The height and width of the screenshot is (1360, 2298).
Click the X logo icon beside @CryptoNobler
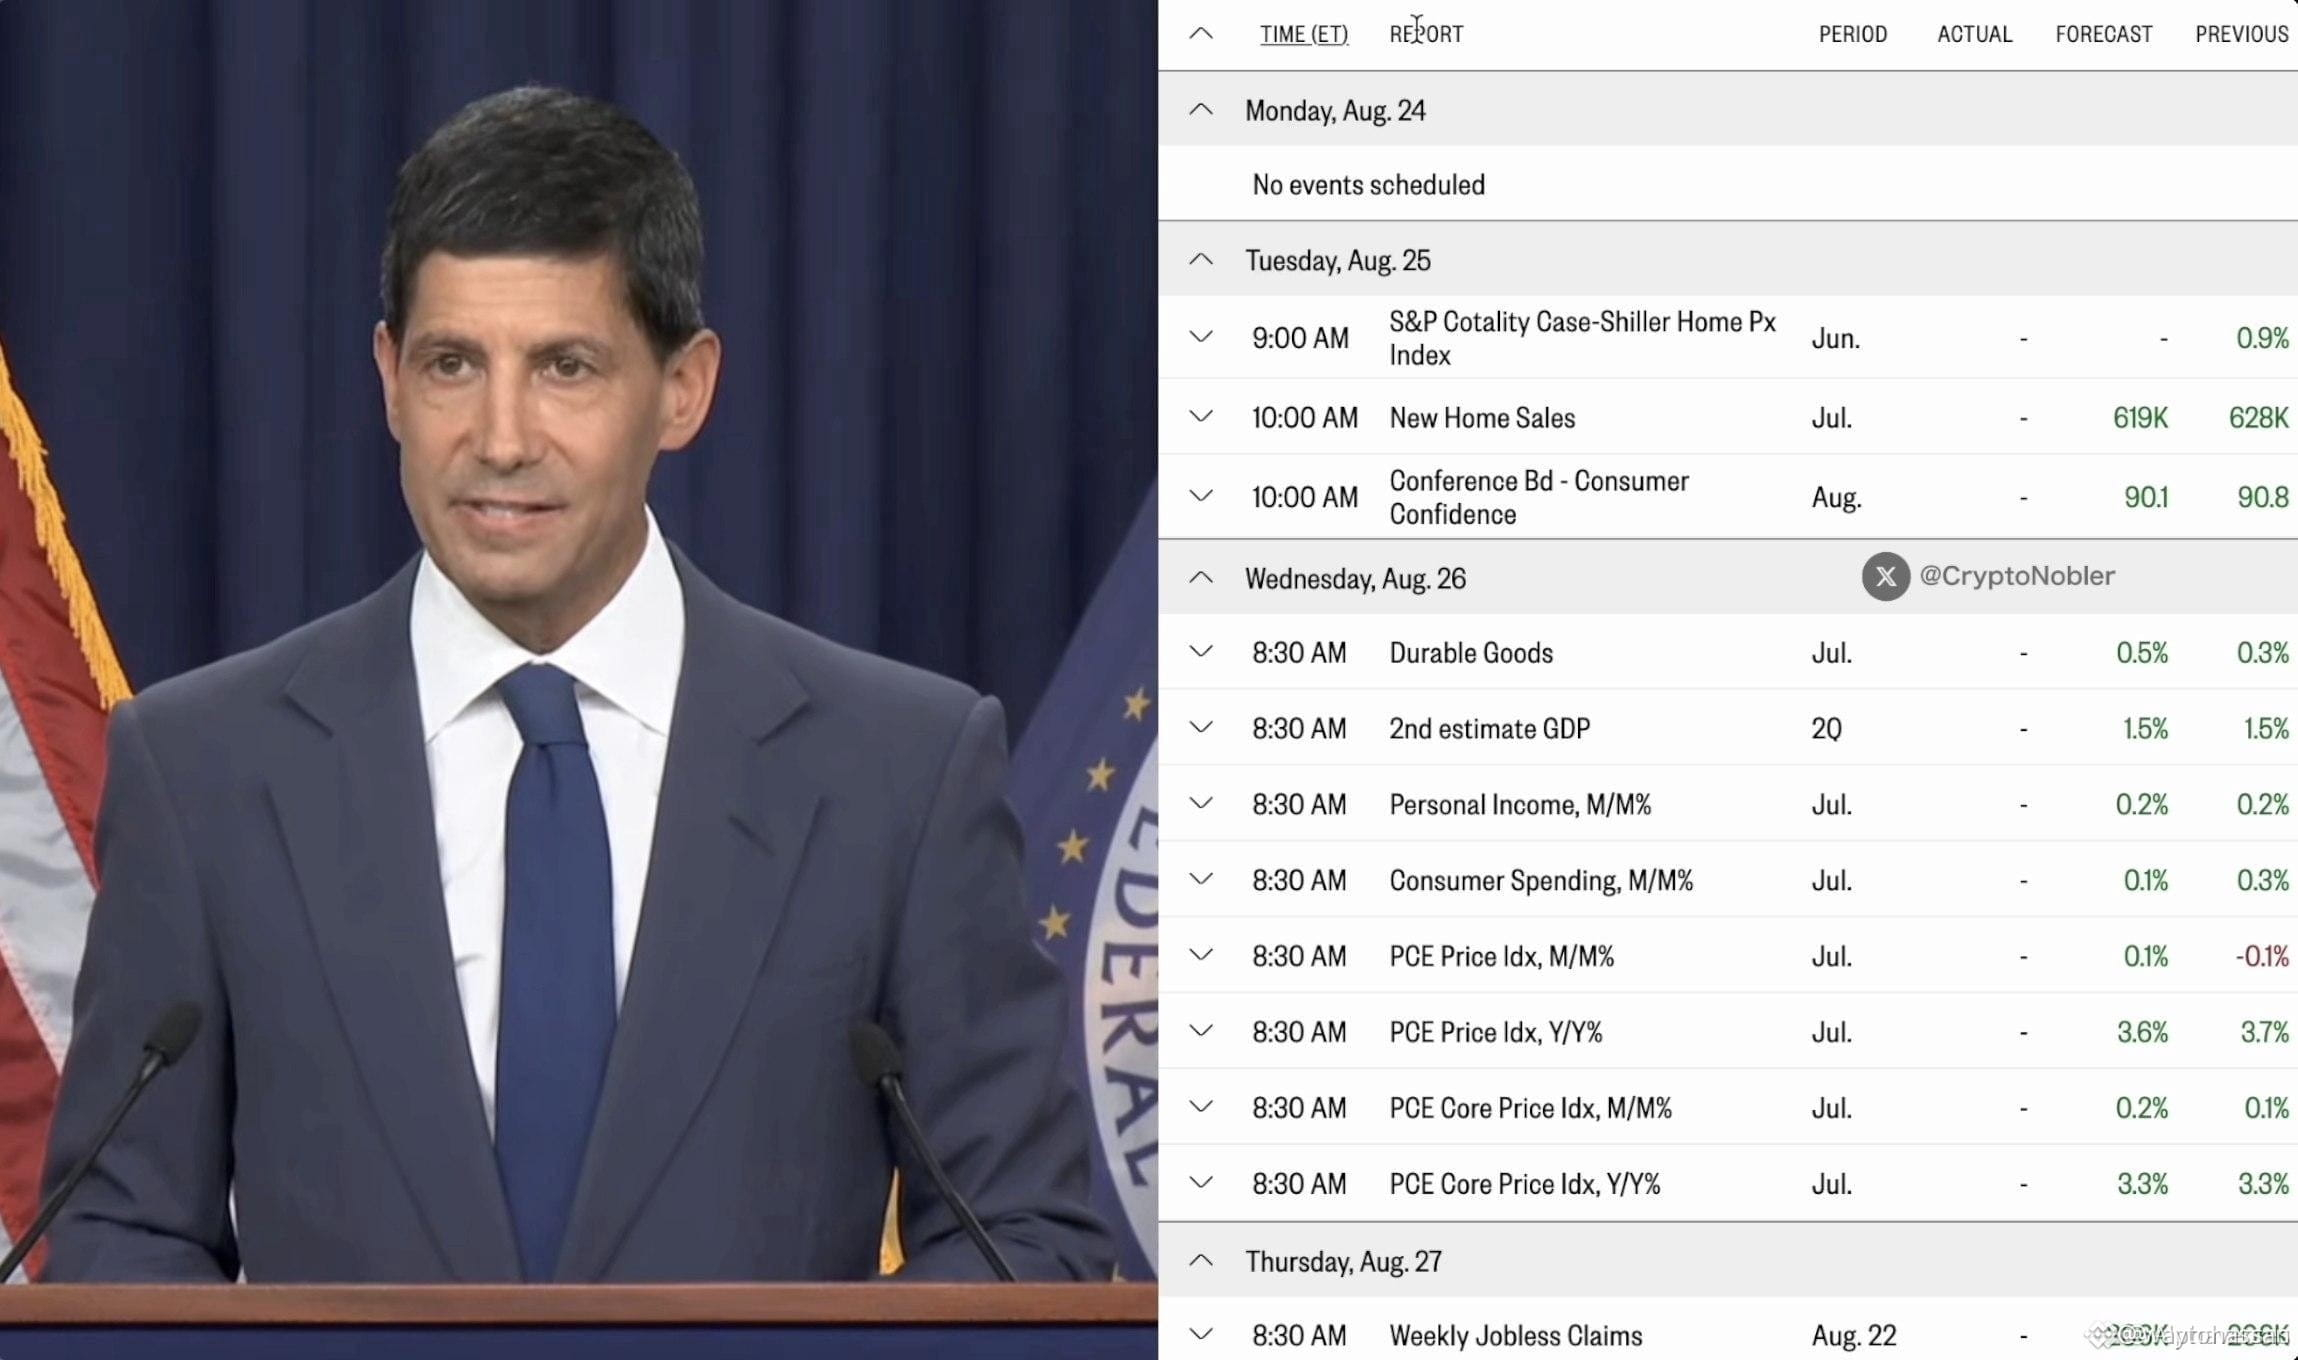point(1886,577)
